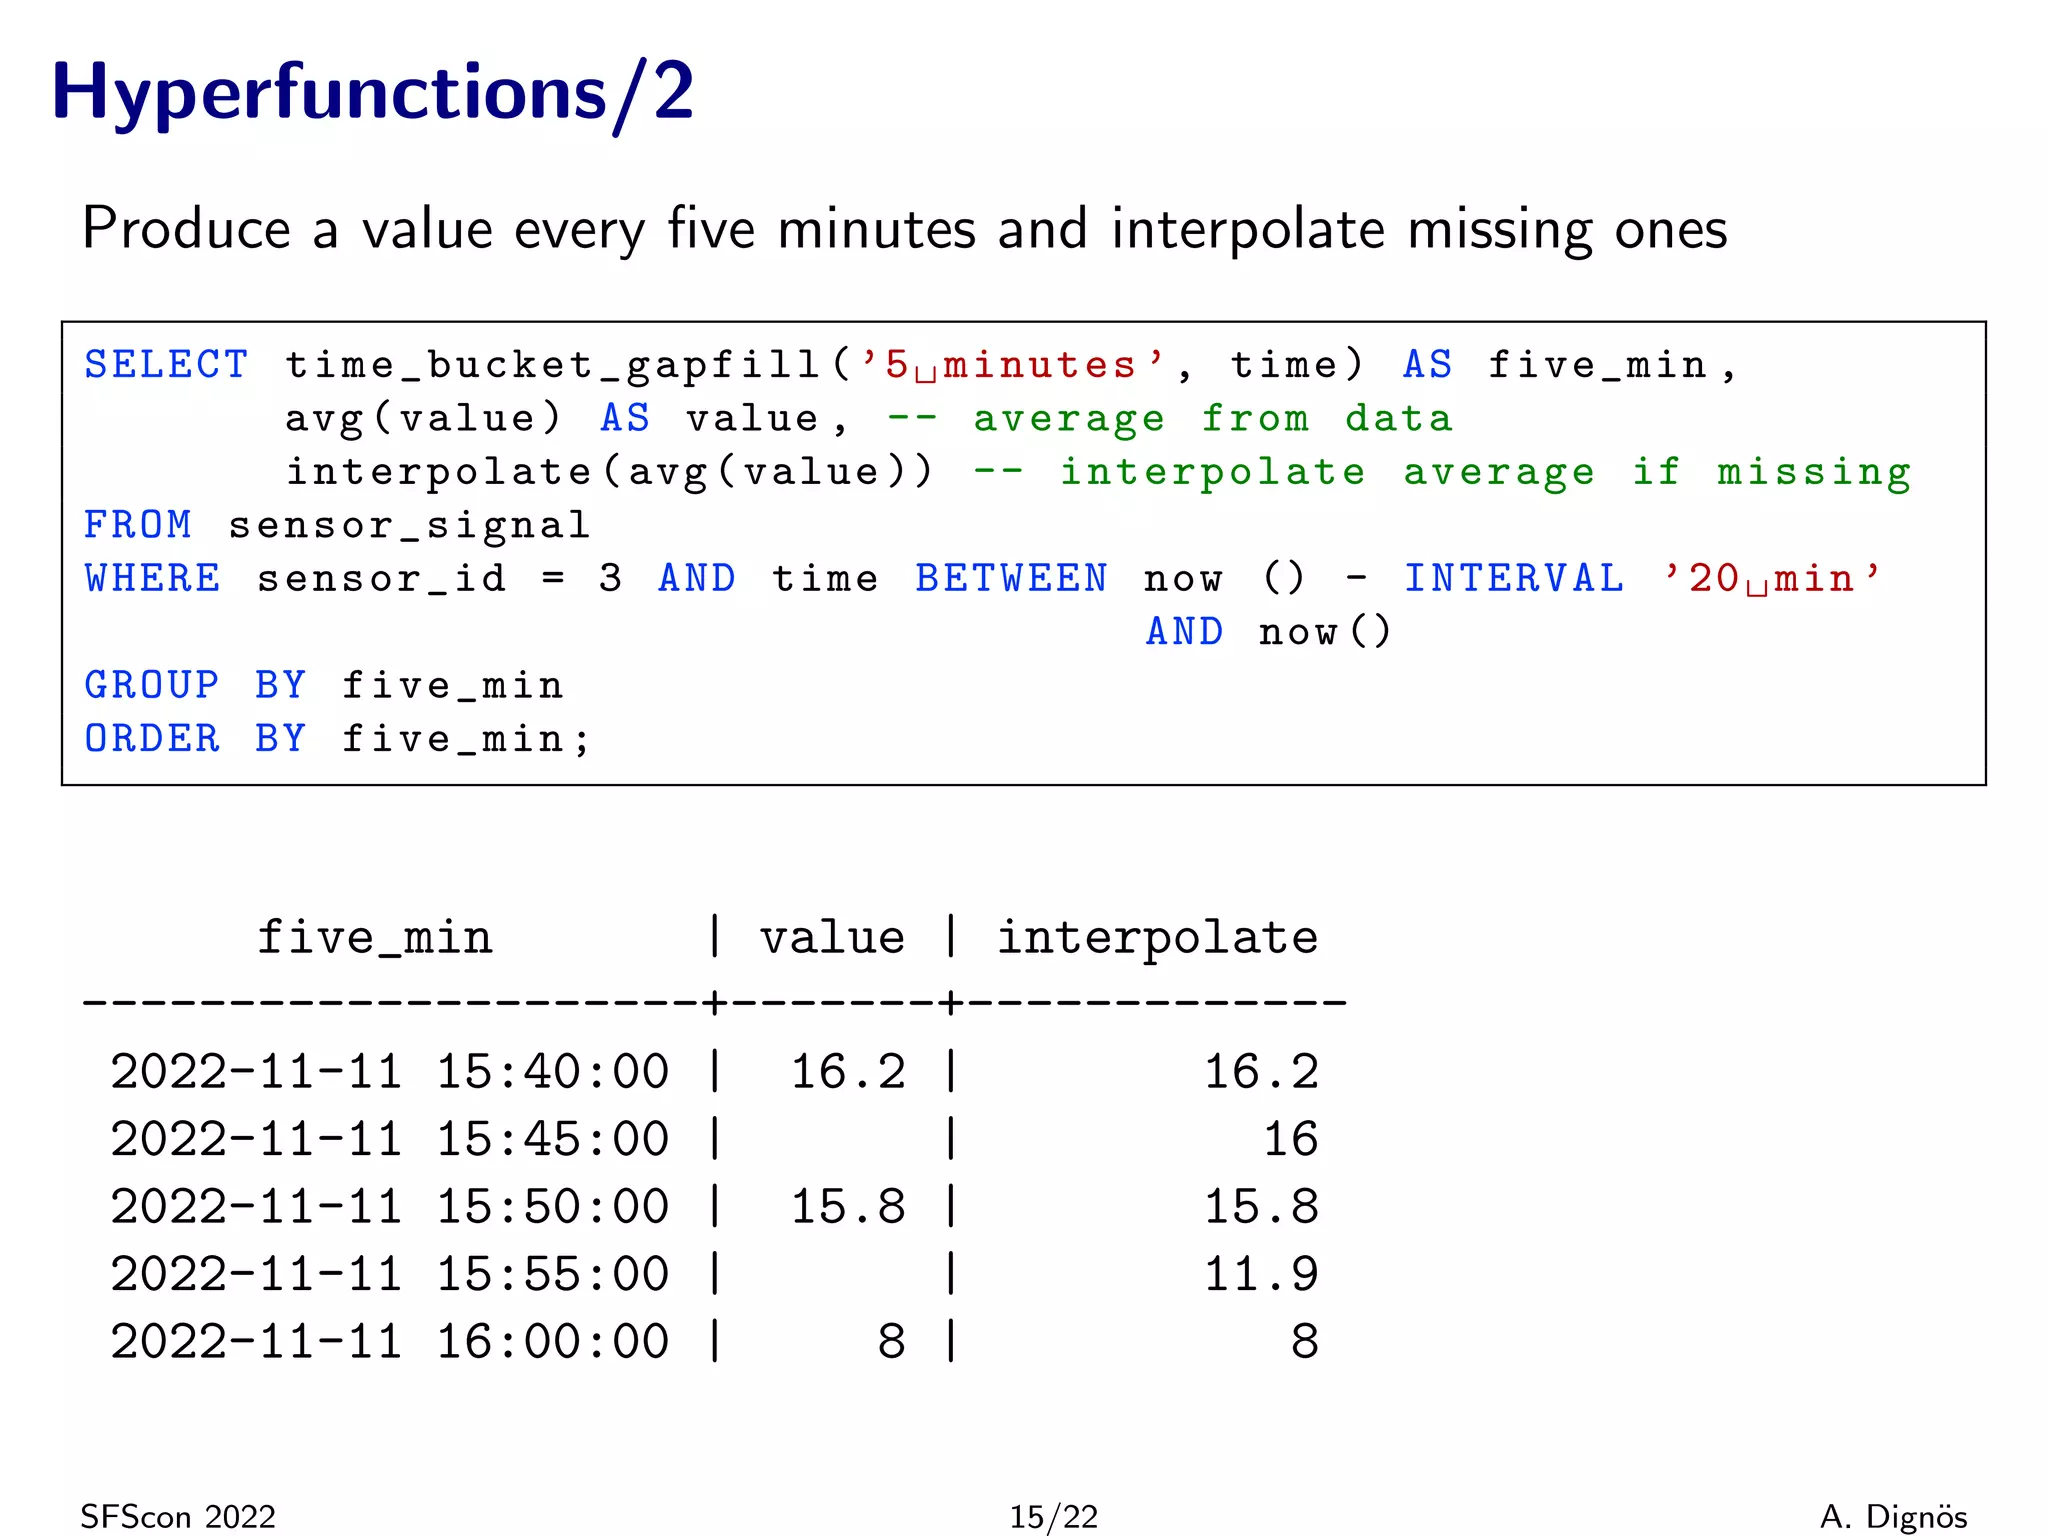The height and width of the screenshot is (1536, 2048).
Task: Click 'interpolate(avg(value))' in the code
Action: 610,472
